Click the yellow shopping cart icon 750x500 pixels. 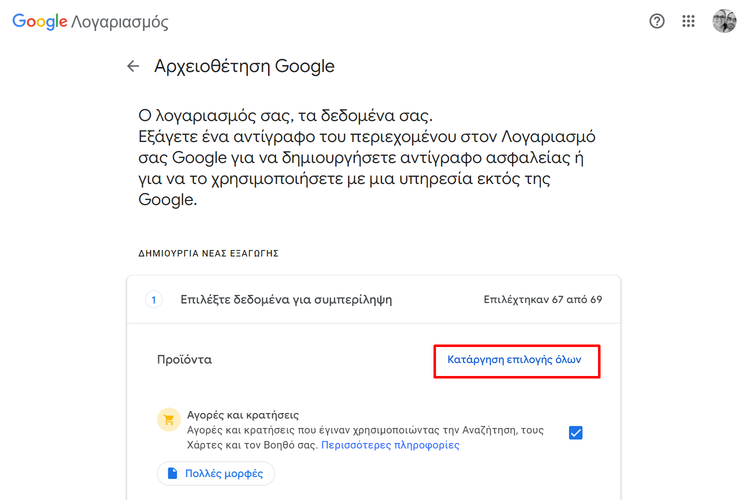[x=169, y=420]
